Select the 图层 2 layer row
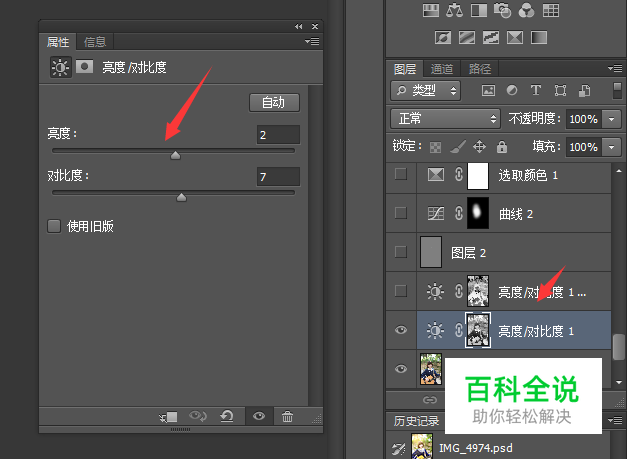The width and height of the screenshot is (627, 459). coord(513,252)
